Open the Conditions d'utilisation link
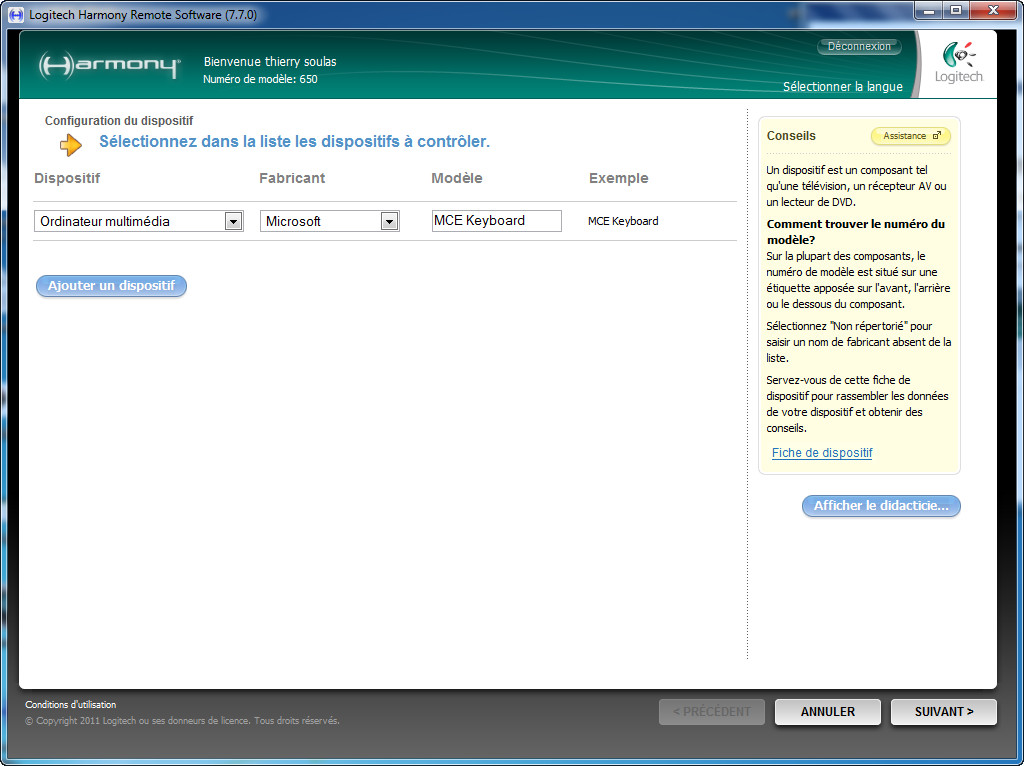 (70, 705)
